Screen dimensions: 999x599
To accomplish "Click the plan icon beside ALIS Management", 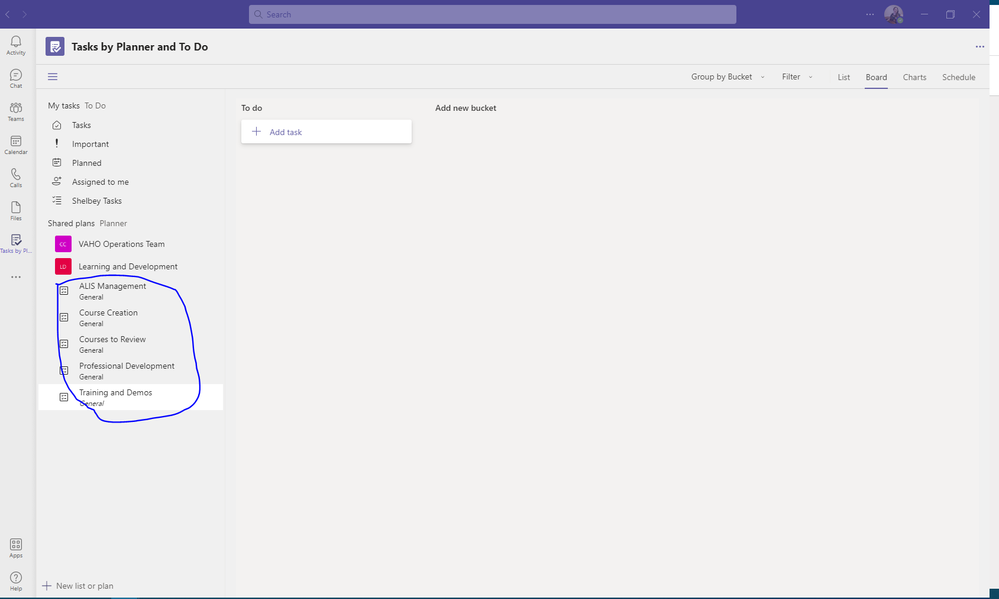I will tap(64, 291).
